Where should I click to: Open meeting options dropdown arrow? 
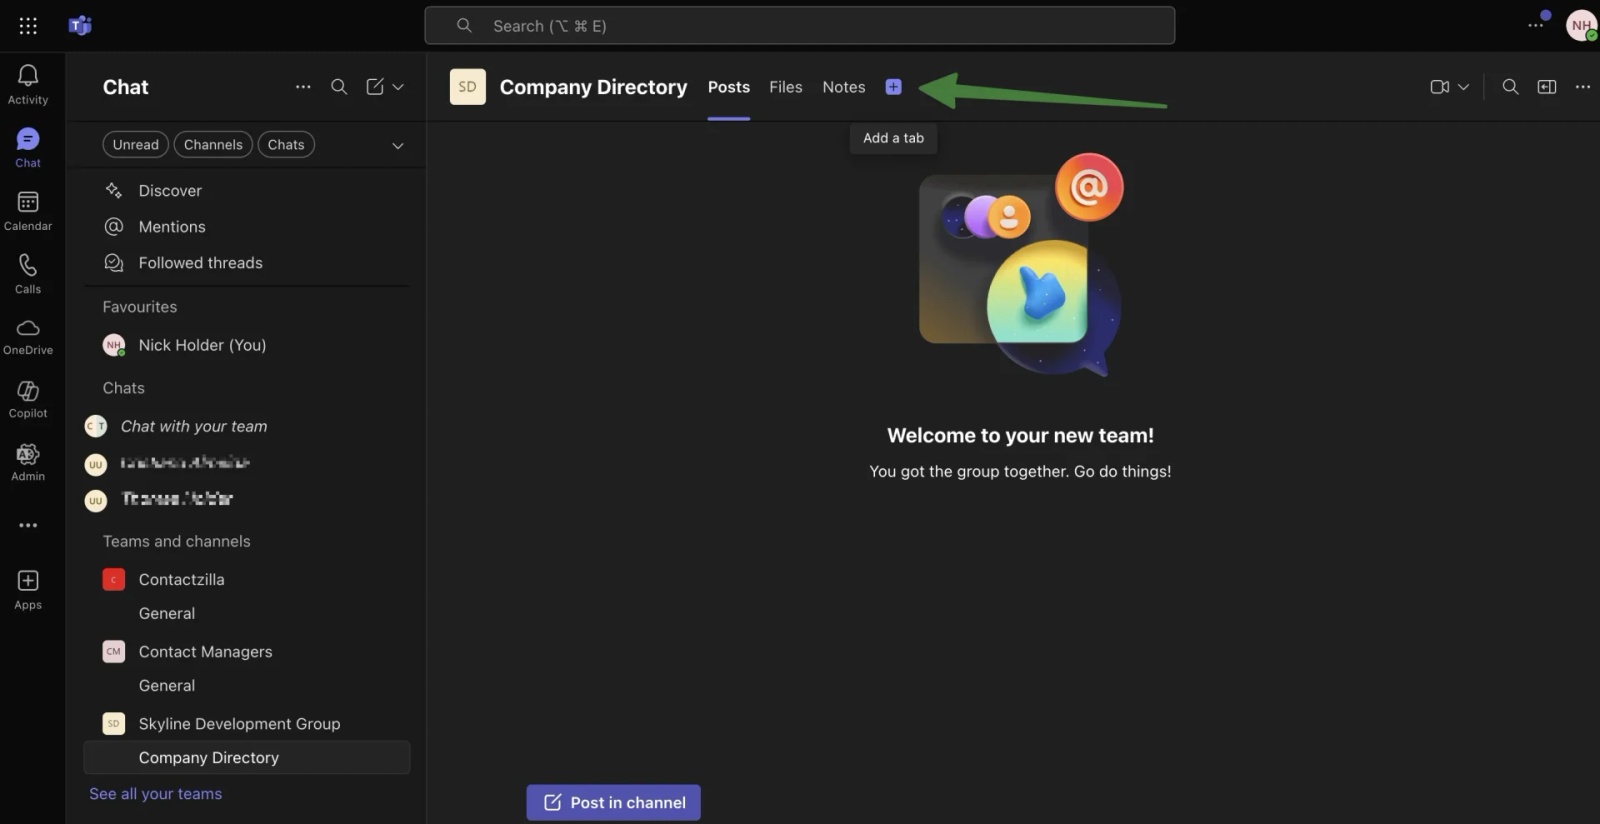(x=1463, y=87)
